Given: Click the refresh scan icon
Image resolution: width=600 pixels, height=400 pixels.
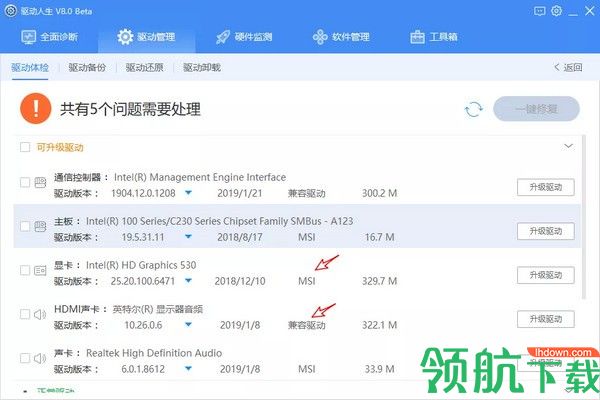Looking at the screenshot, I should click(x=473, y=109).
